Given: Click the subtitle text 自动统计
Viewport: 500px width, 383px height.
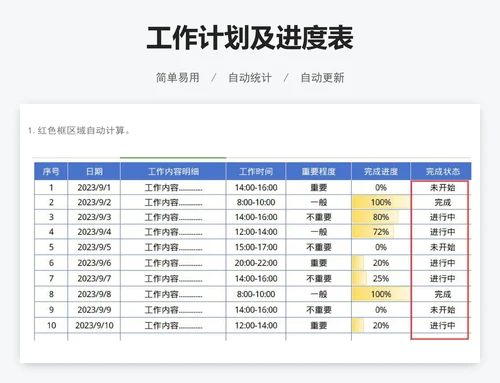Looking at the screenshot, I should [x=250, y=78].
